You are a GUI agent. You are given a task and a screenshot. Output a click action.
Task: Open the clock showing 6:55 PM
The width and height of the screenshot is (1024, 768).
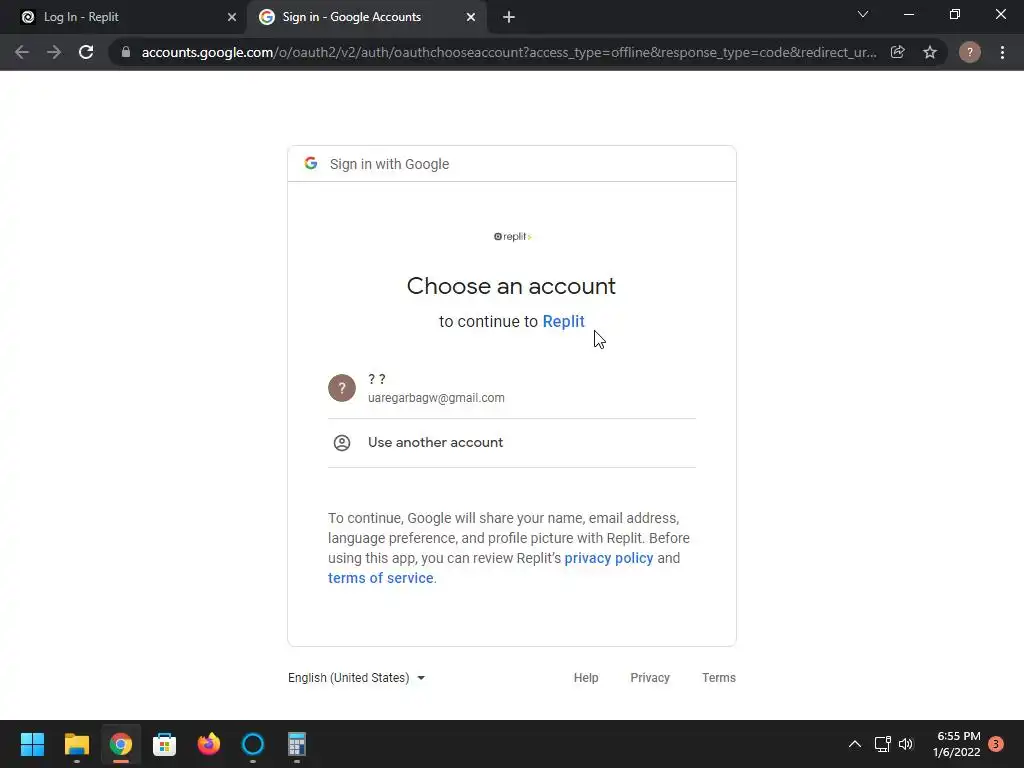(x=957, y=744)
